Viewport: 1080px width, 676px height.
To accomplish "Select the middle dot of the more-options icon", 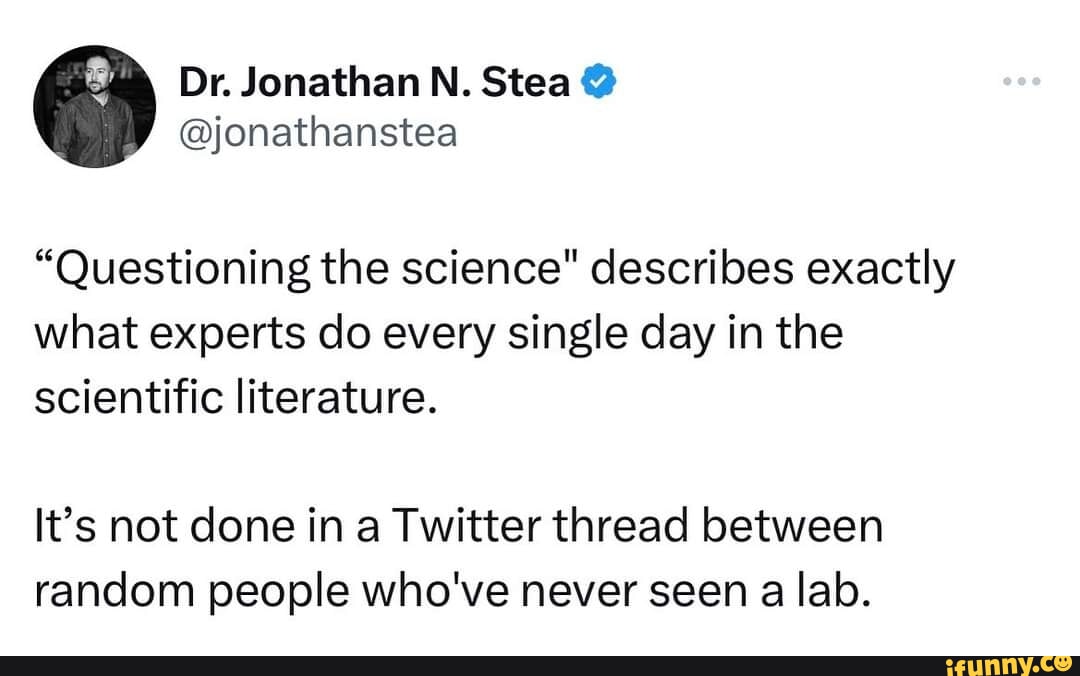I will tap(1020, 82).
